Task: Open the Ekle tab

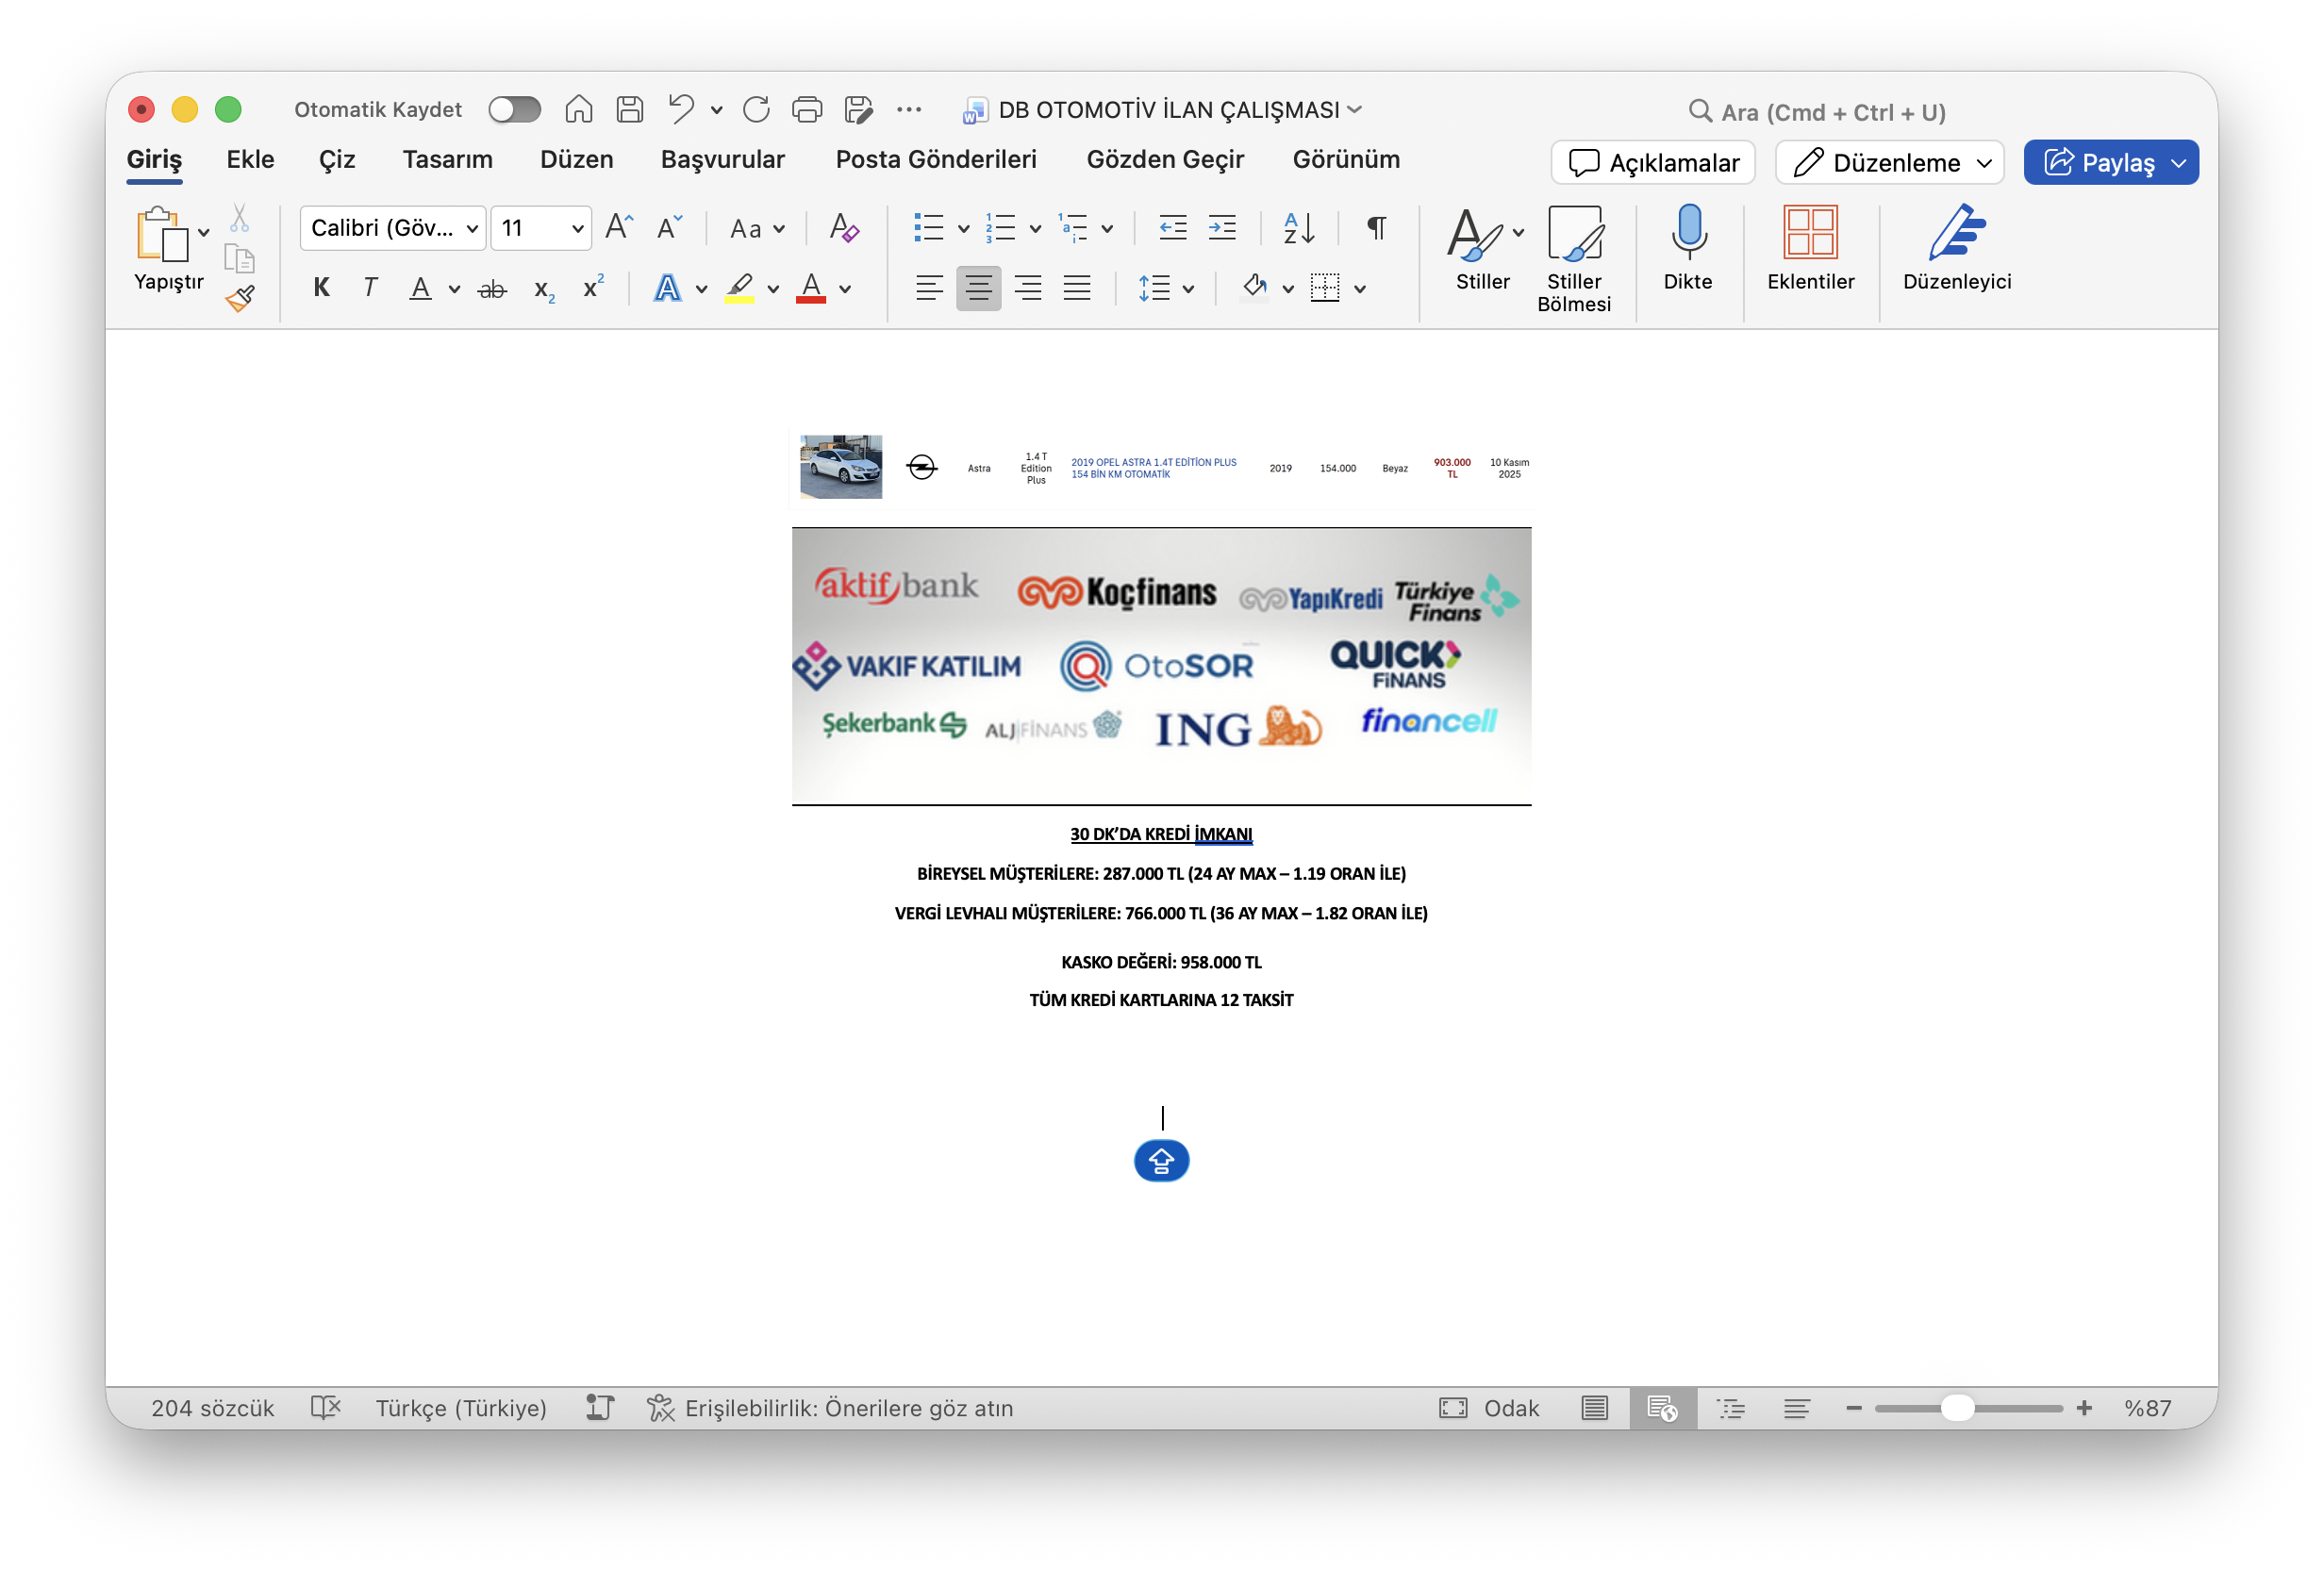Action: pos(250,160)
